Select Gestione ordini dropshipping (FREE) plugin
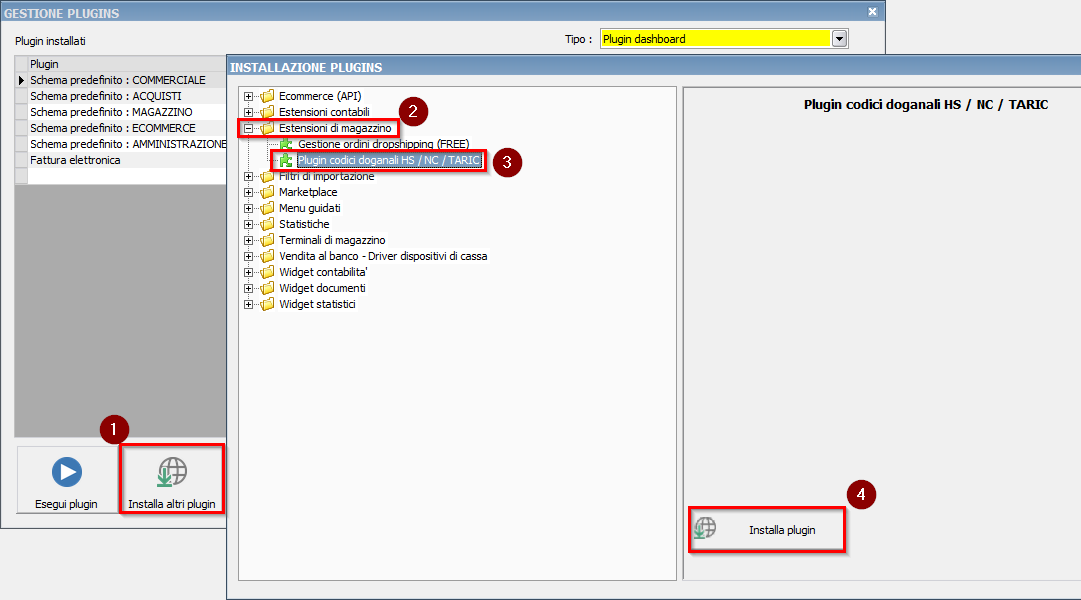This screenshot has height=600, width=1081. coord(383,144)
